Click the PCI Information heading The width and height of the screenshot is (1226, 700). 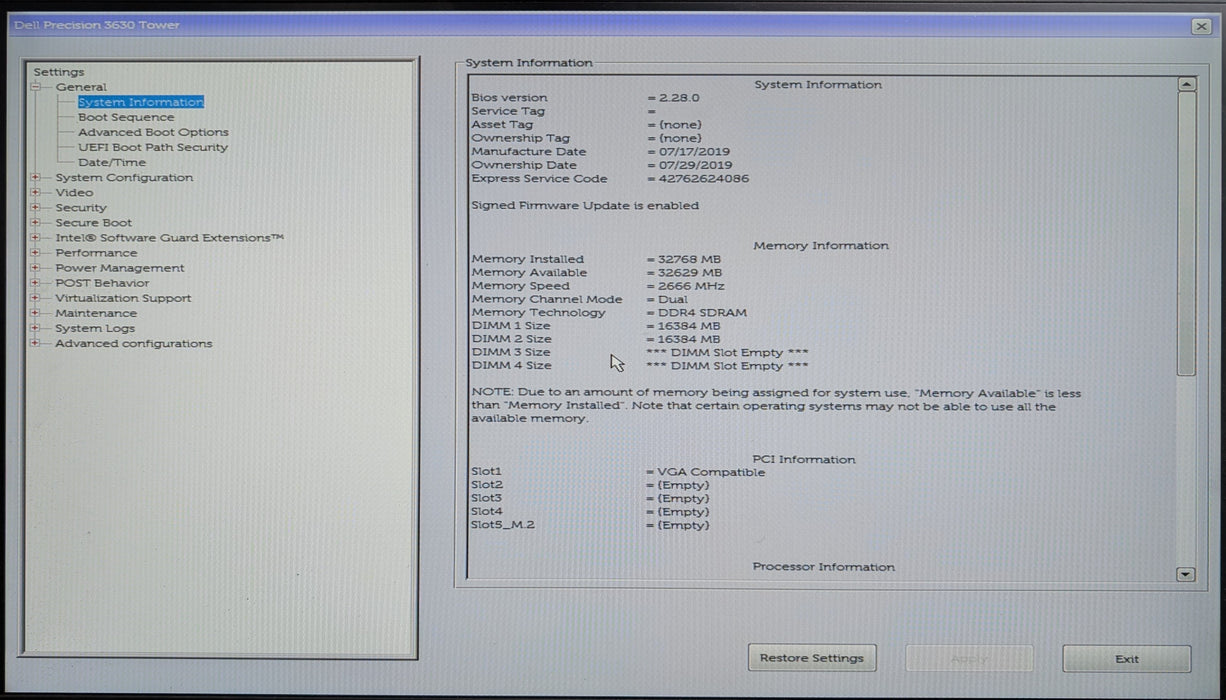(x=804, y=460)
